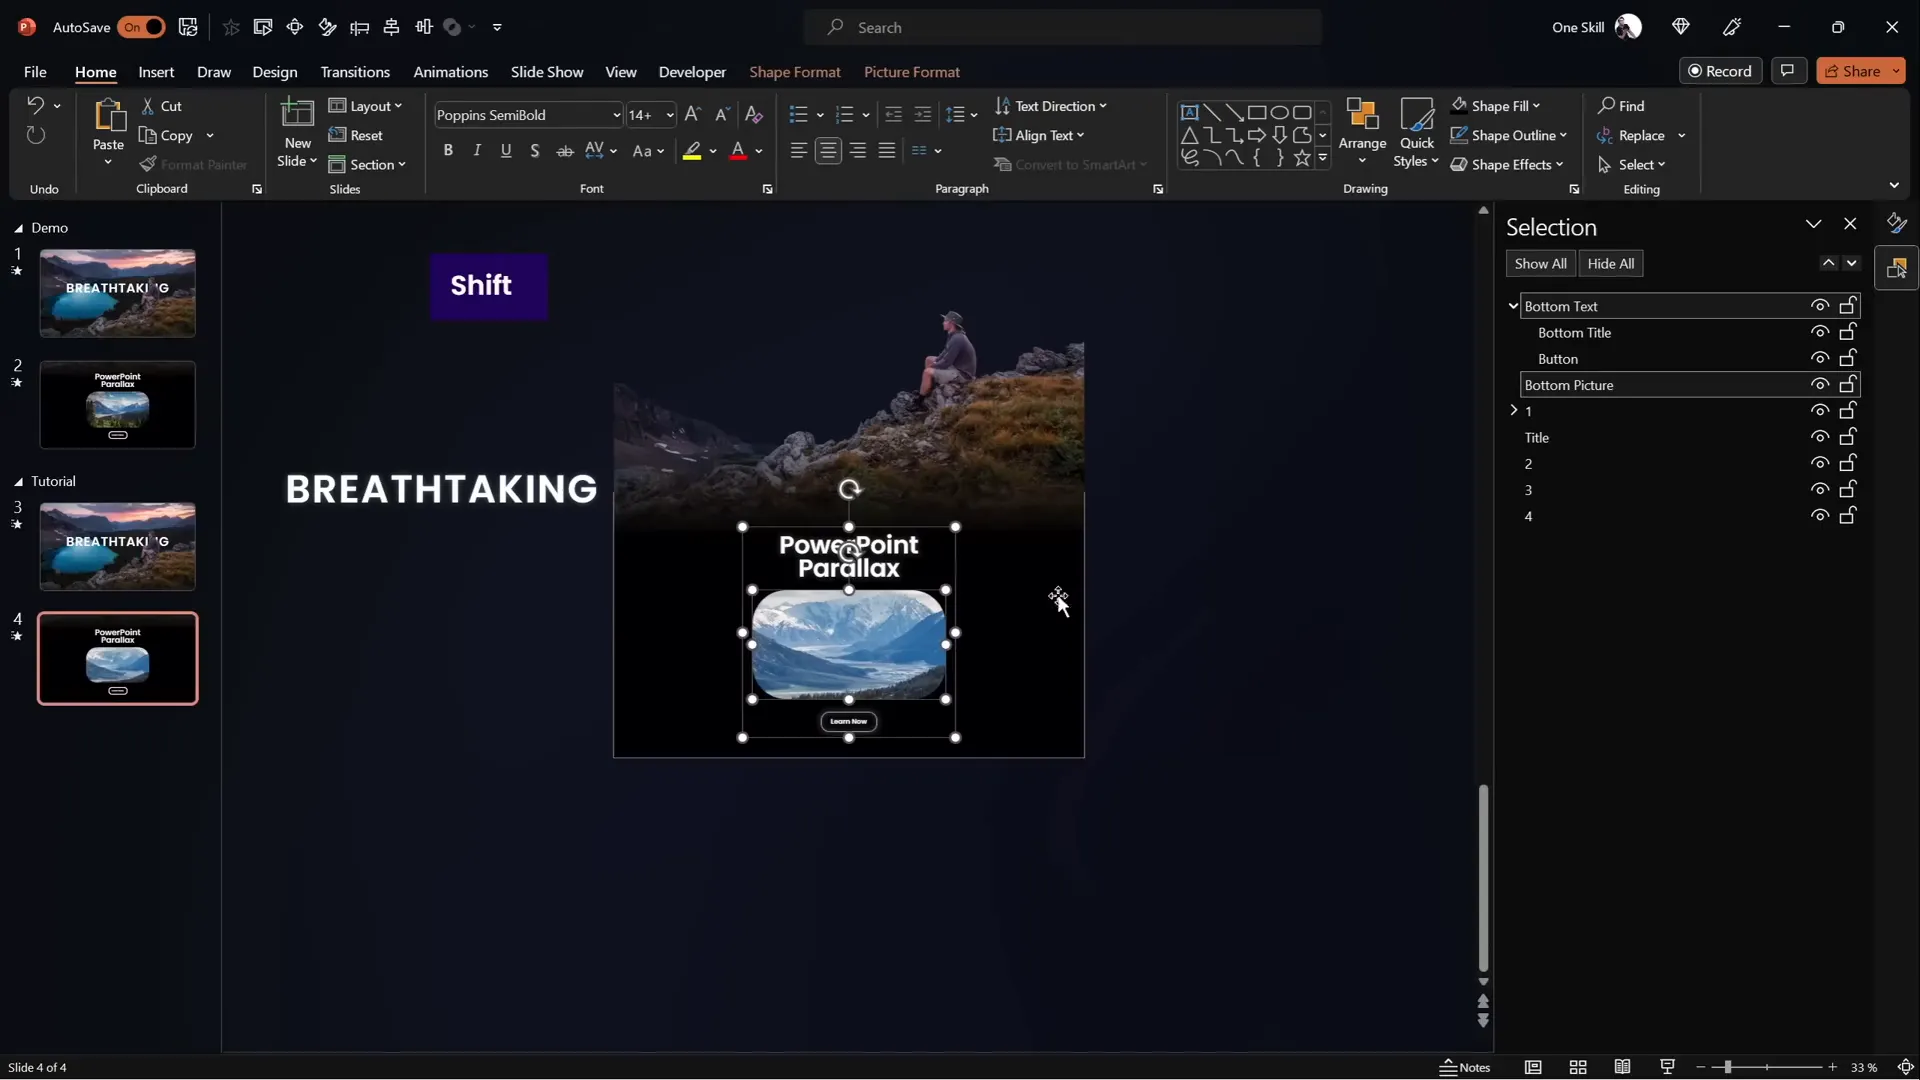Select the slide 3 thumbnail
Viewport: 1920px width, 1080px height.
click(117, 546)
